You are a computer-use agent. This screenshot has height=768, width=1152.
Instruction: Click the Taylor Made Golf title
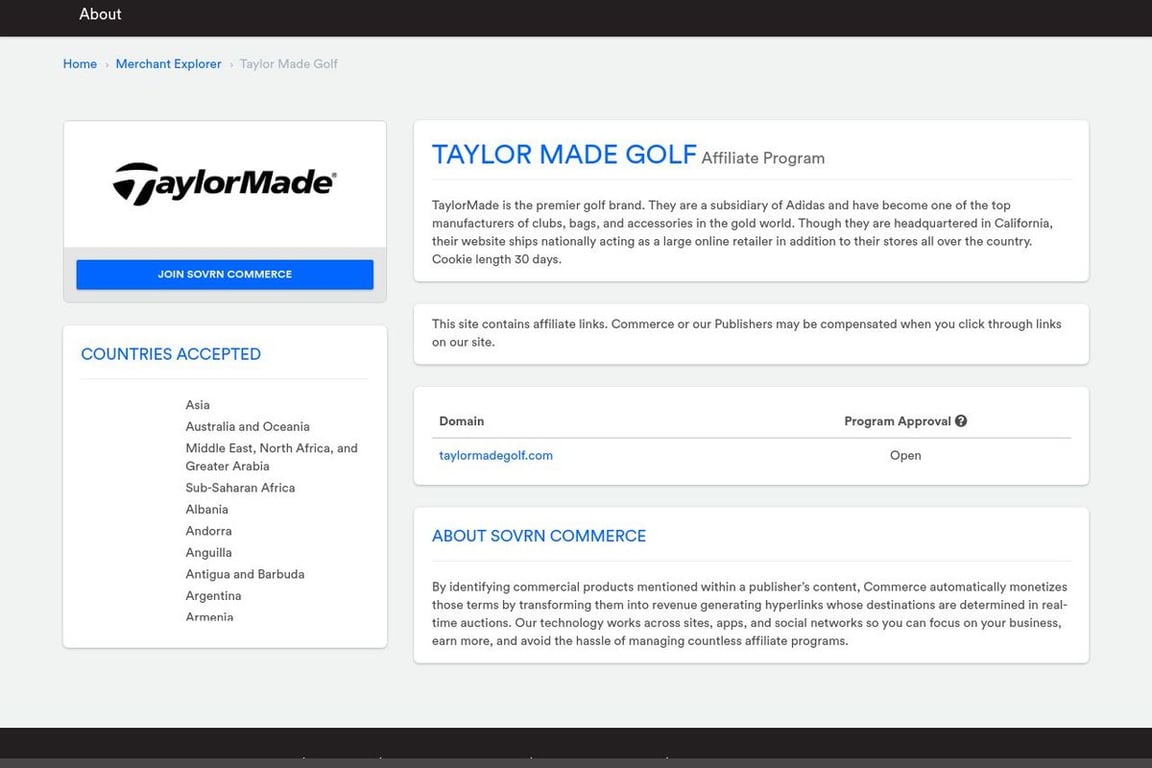[564, 154]
